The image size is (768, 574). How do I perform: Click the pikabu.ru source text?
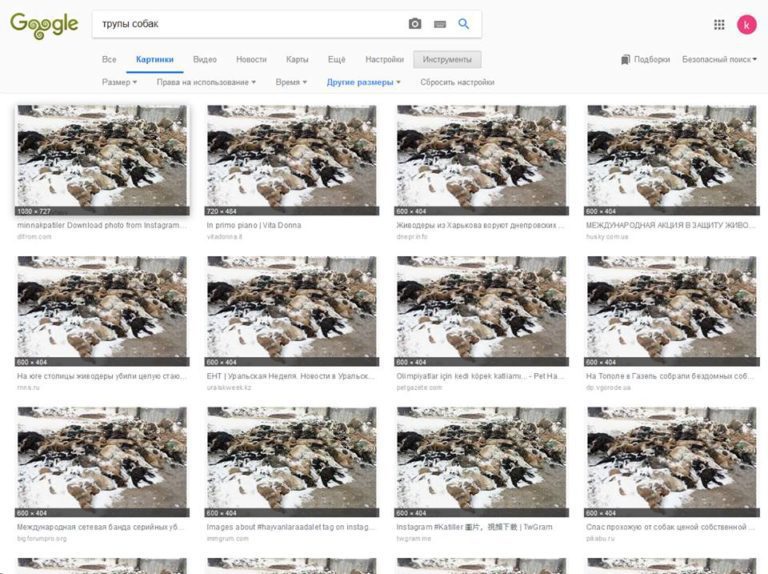pyautogui.click(x=600, y=538)
